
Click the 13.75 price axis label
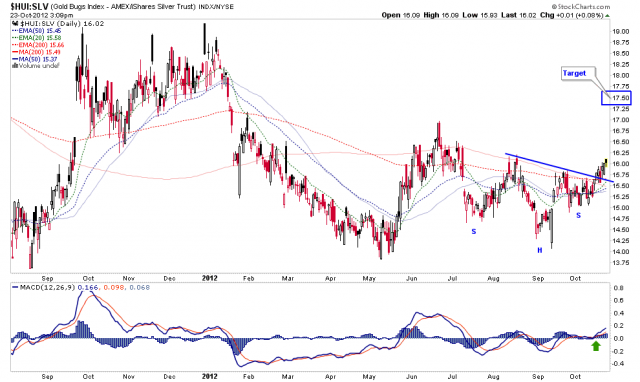(x=620, y=263)
